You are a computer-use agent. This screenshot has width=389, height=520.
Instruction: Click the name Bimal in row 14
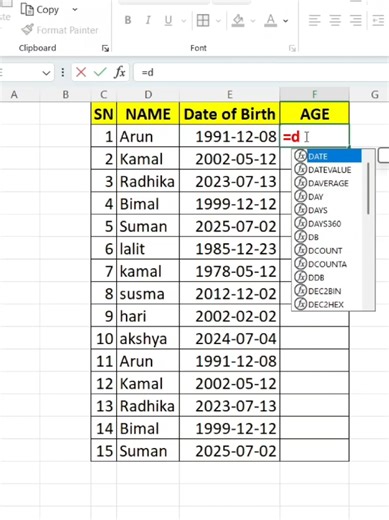[x=148, y=429]
